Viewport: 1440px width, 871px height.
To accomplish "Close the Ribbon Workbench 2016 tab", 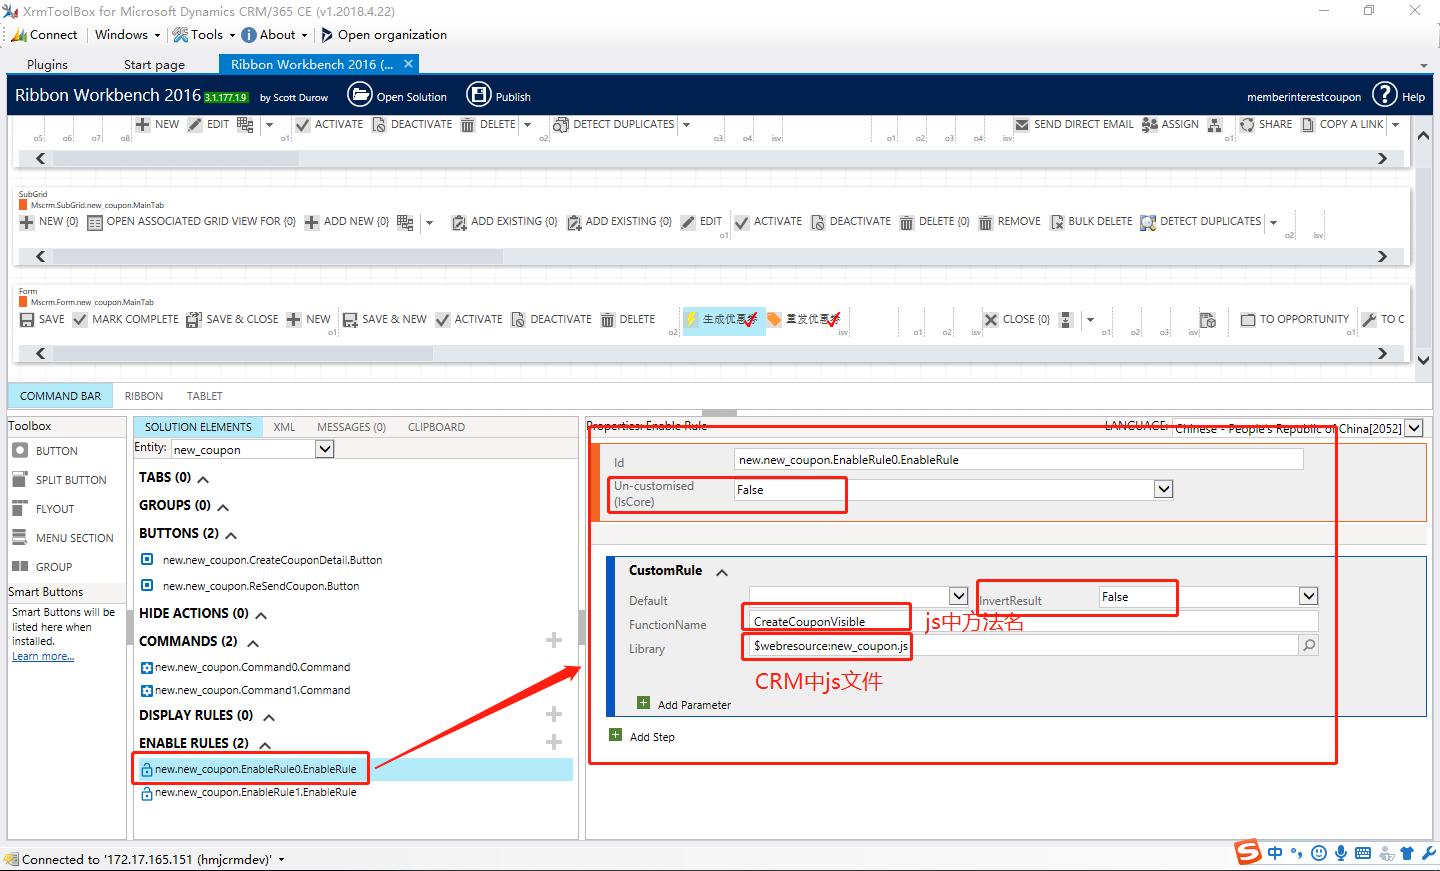I will pos(408,63).
